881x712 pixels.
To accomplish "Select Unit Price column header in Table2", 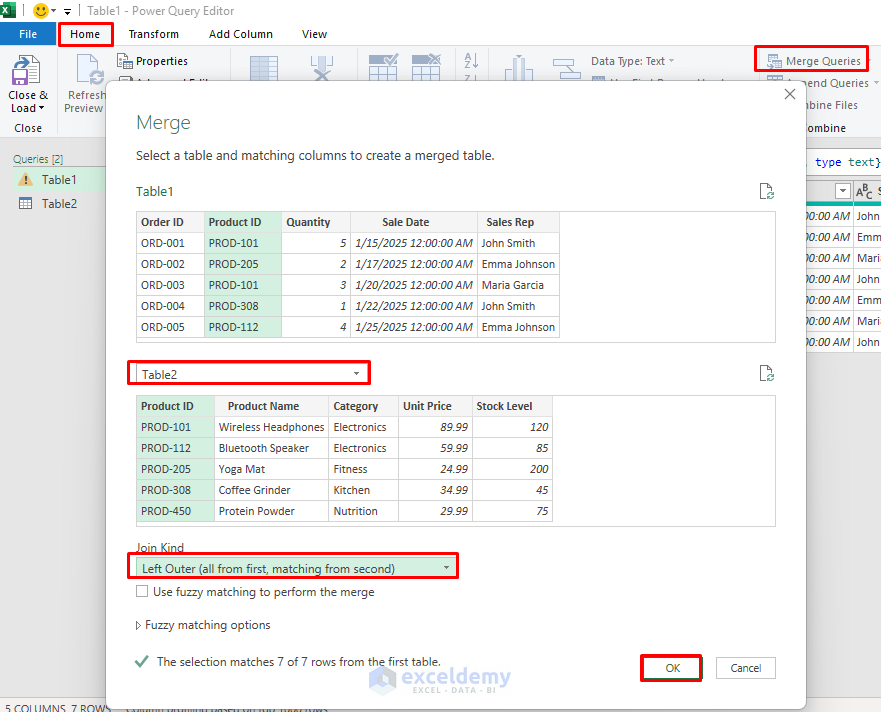I will point(435,406).
